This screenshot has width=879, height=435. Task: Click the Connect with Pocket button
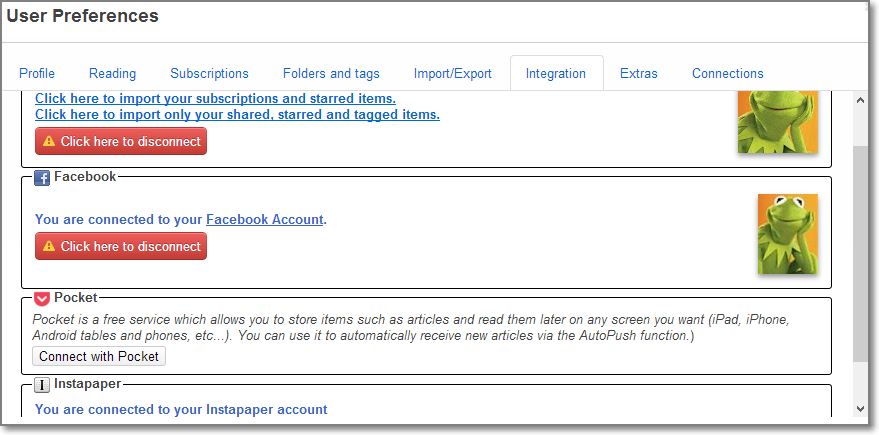coord(99,357)
